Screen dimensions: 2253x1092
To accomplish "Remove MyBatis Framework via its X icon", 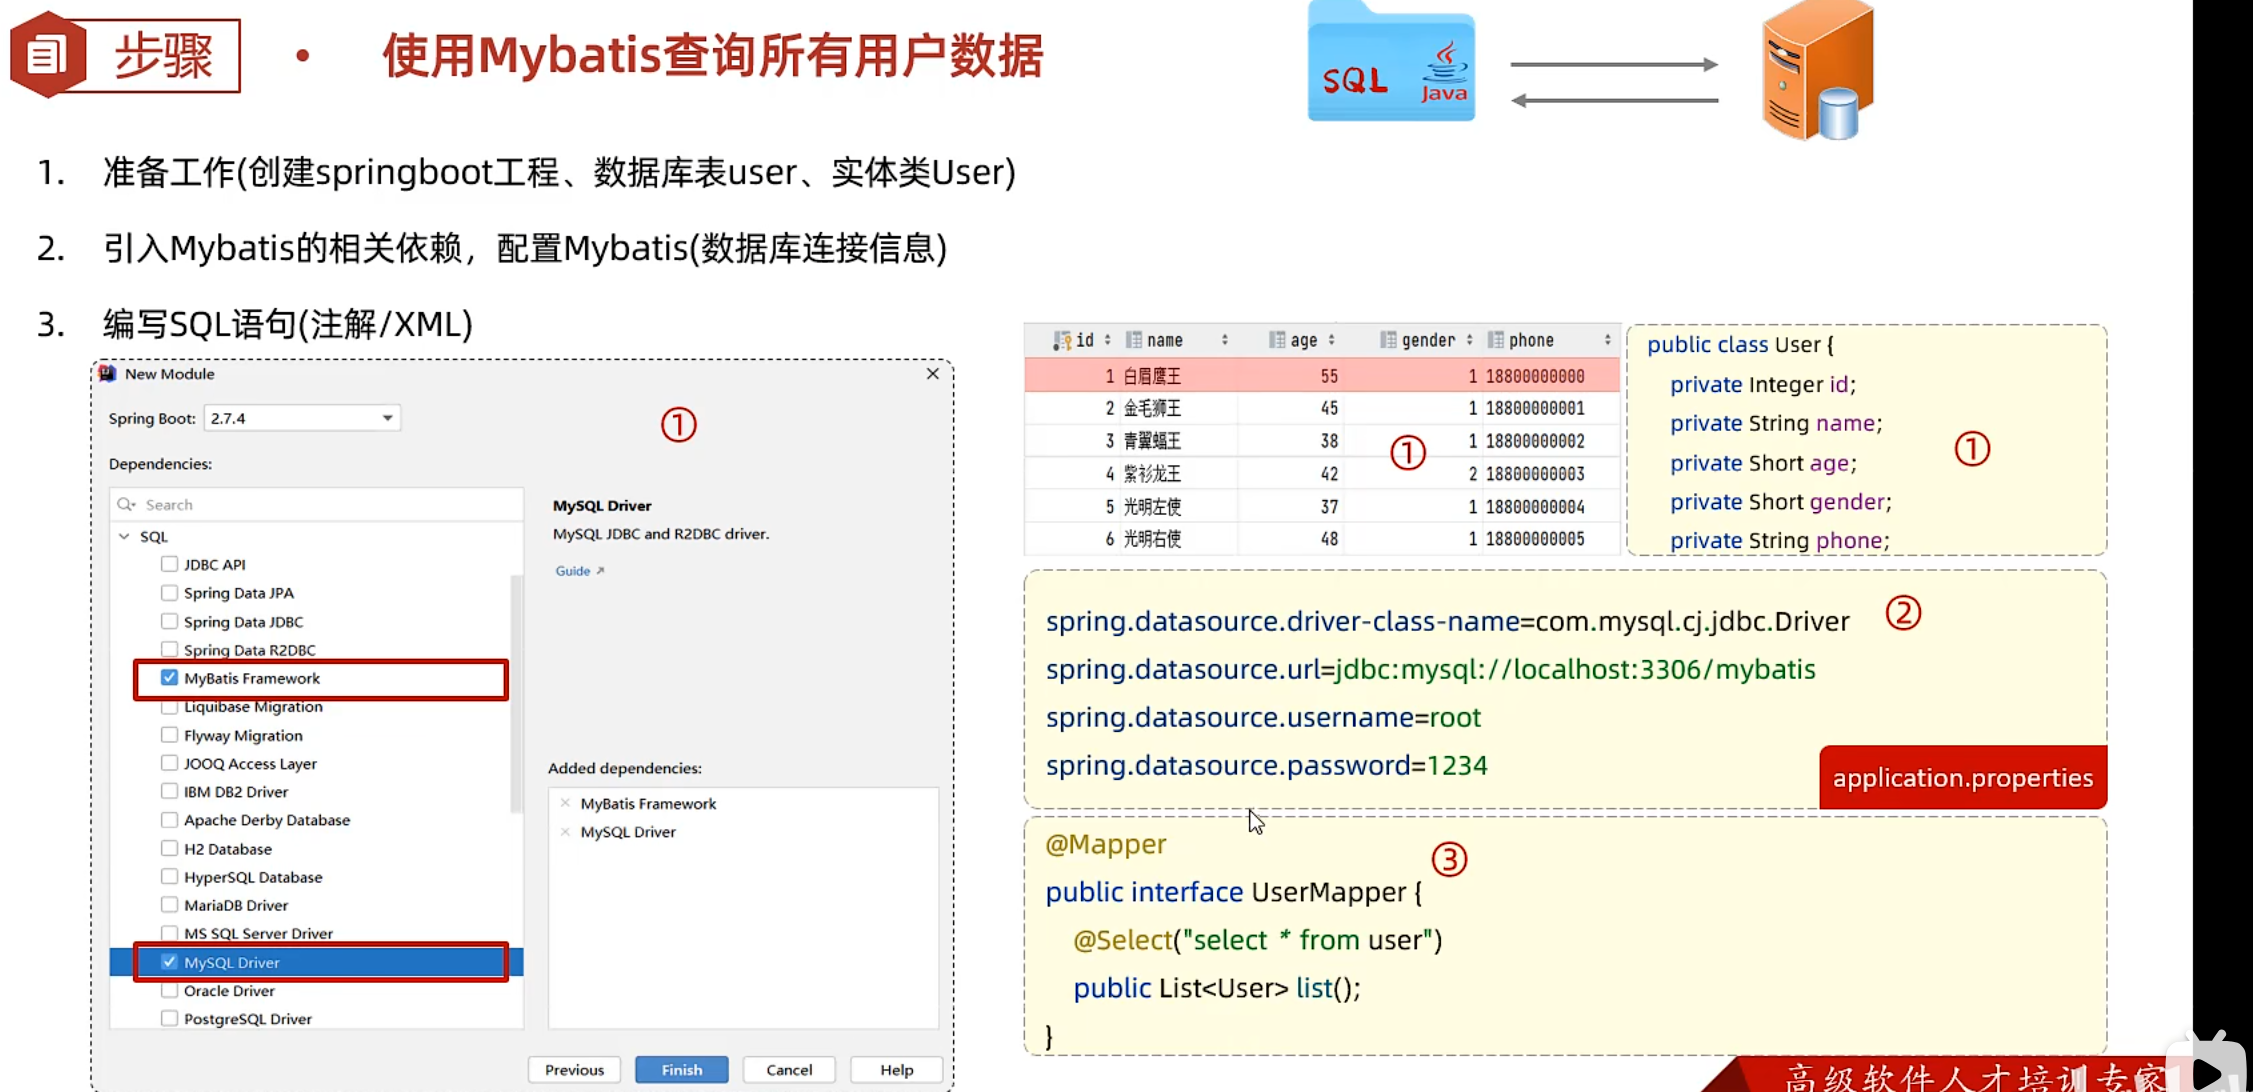I will (565, 803).
